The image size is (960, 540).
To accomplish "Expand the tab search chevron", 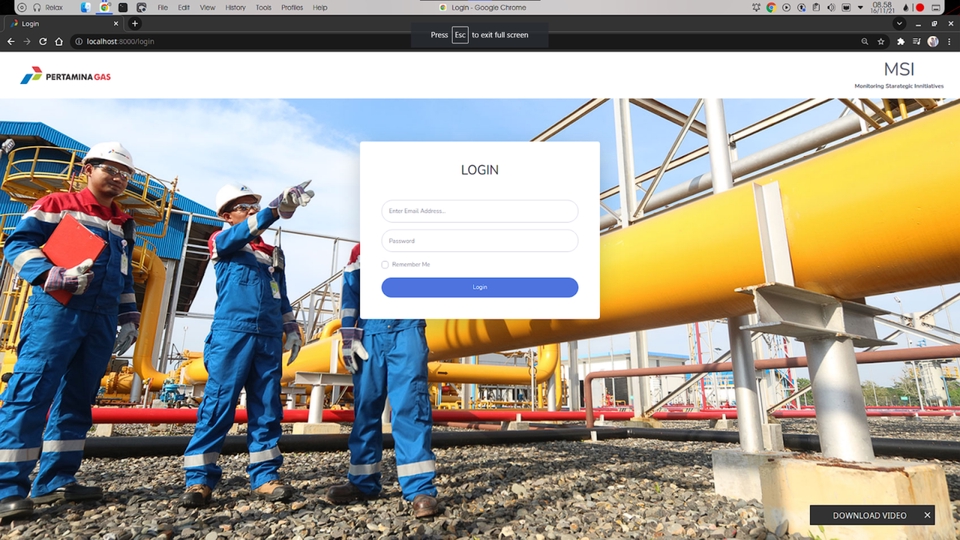I will point(899,24).
